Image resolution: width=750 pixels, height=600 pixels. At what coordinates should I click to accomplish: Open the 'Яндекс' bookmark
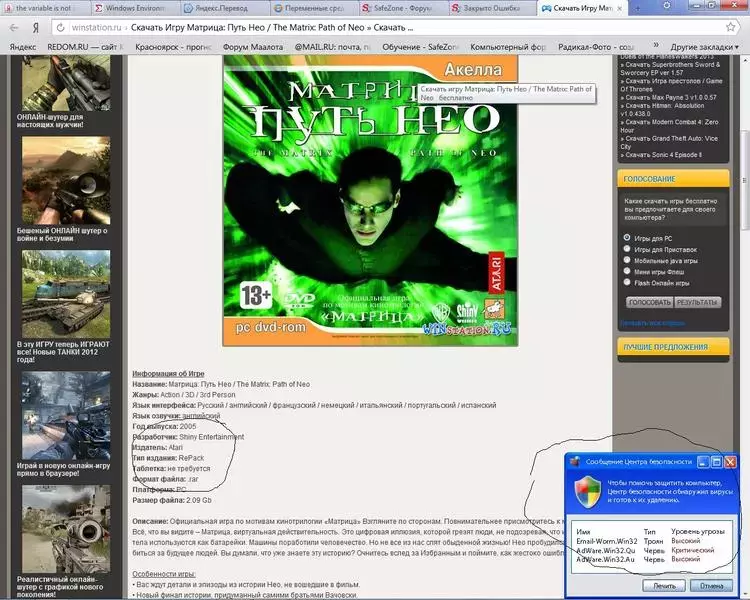(22, 47)
